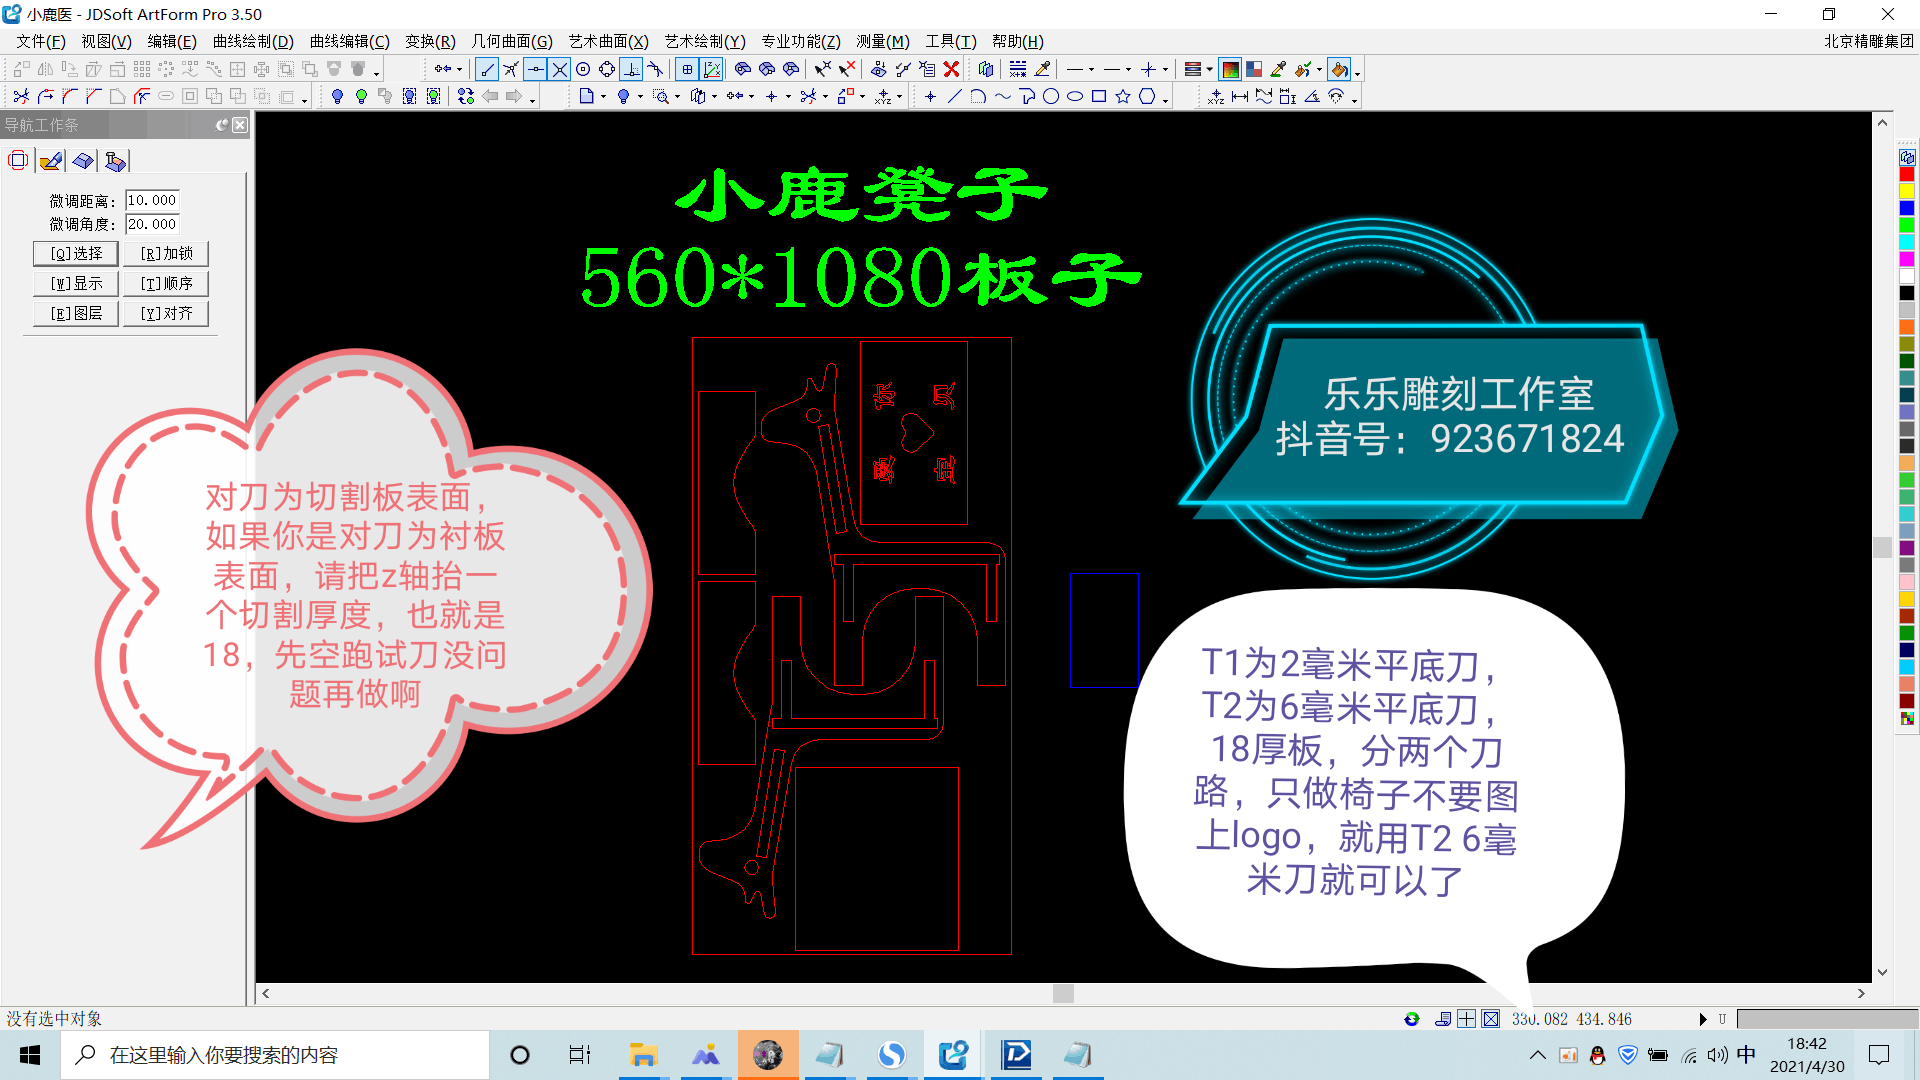
Task: Click the [R]加锁 button
Action: [166, 254]
